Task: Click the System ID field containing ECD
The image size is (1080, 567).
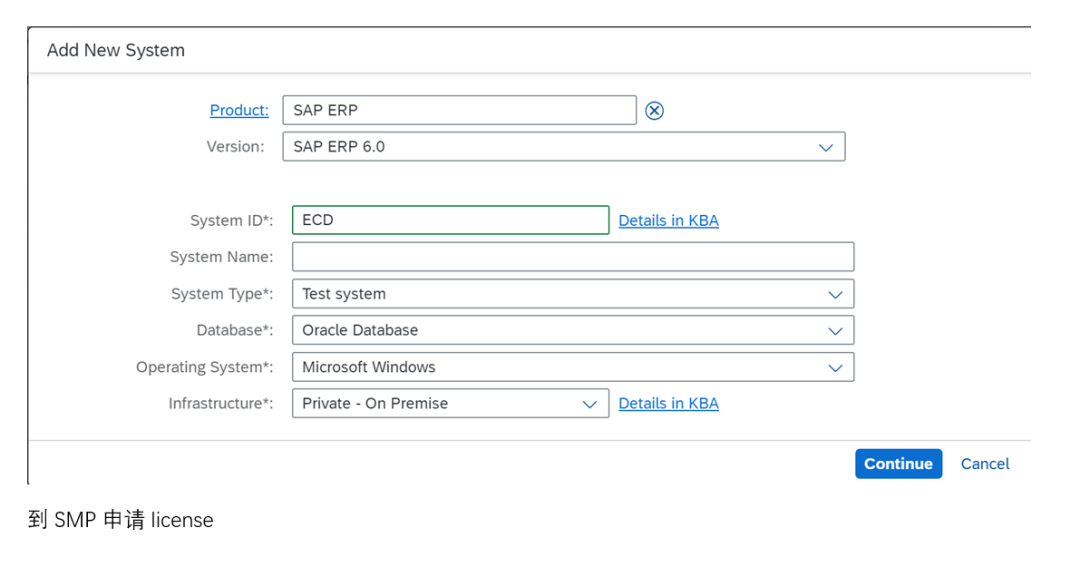Action: 450,220
